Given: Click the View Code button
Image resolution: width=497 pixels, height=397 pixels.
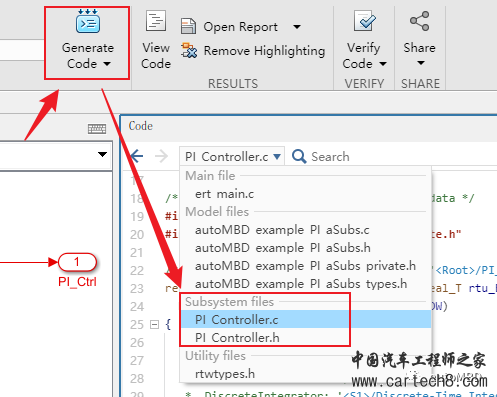Looking at the screenshot, I should coord(156,39).
